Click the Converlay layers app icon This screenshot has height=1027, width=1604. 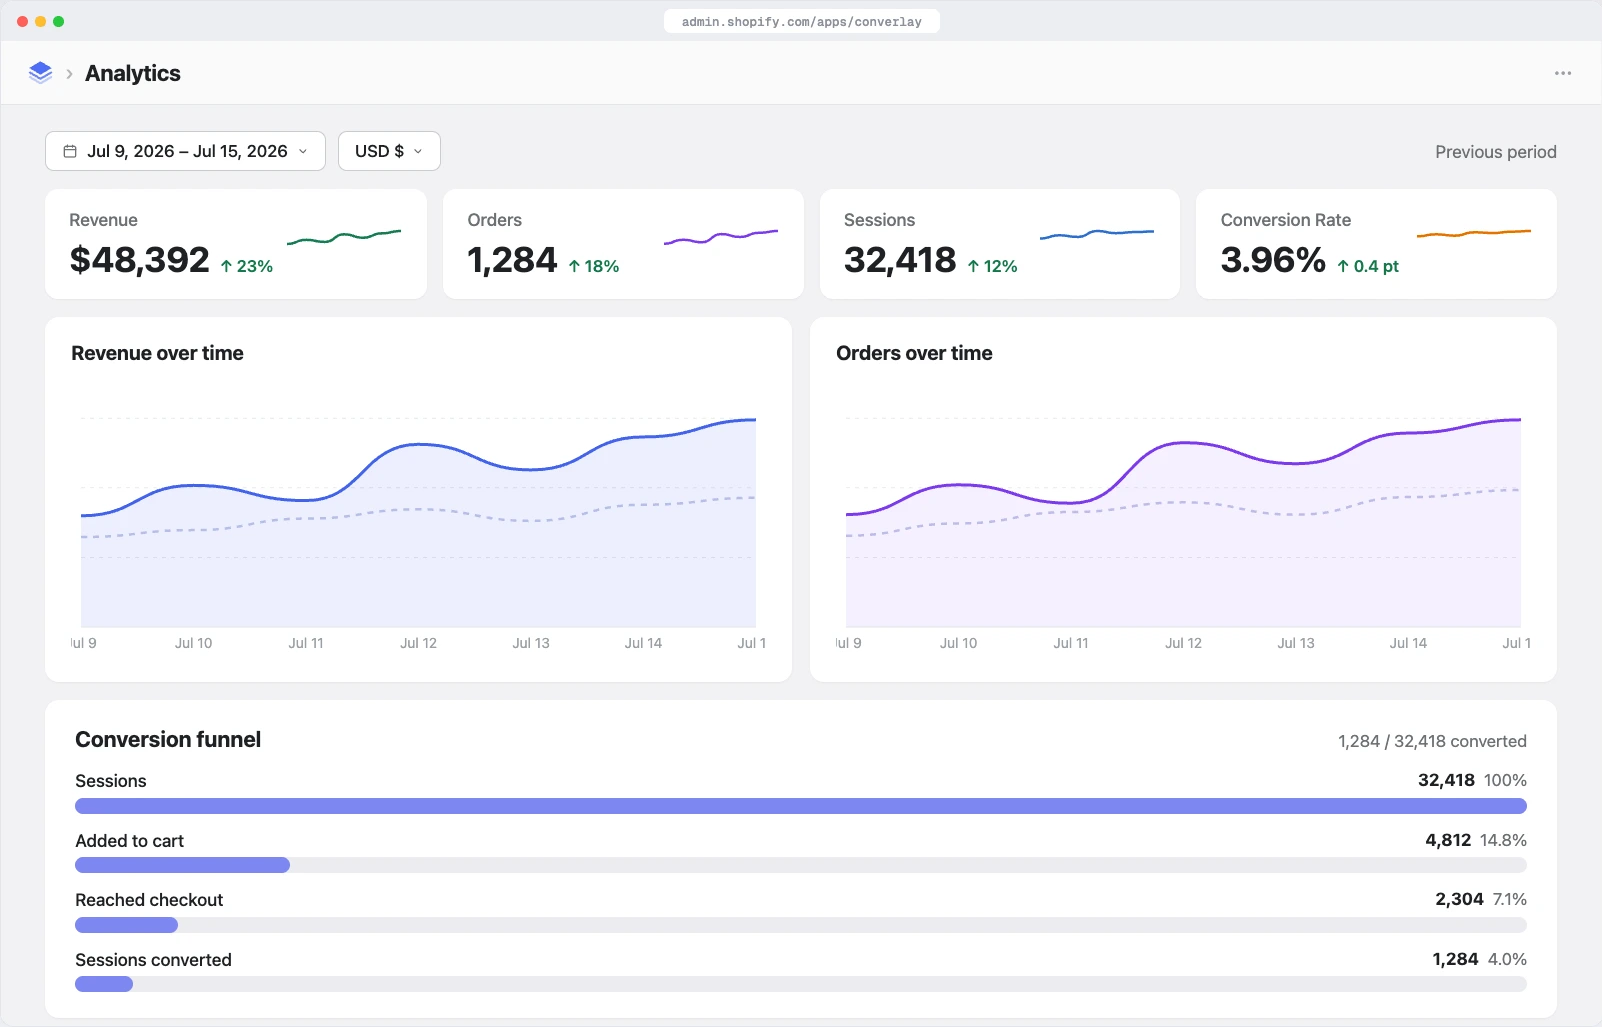tap(40, 73)
